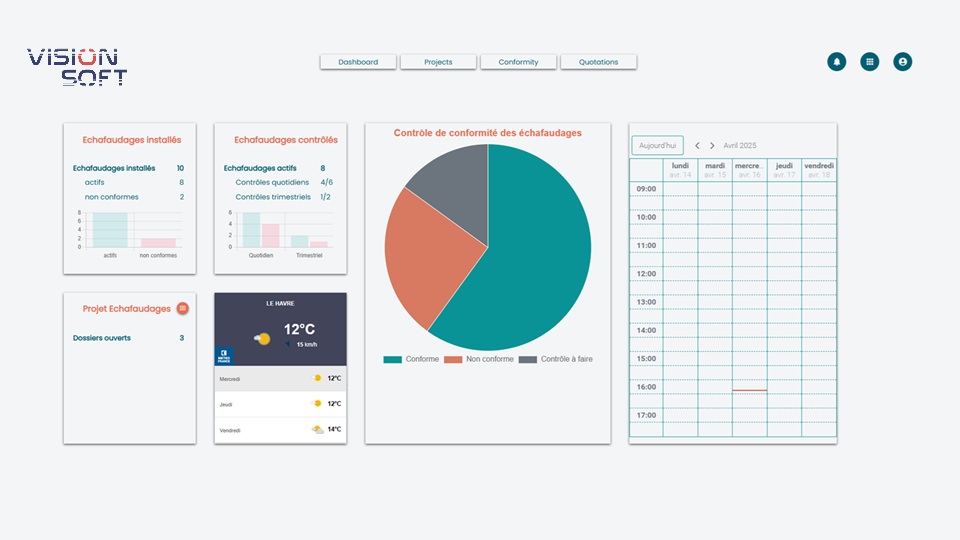Select the Mercredi forecast row
960x540 pixels.
click(280, 379)
